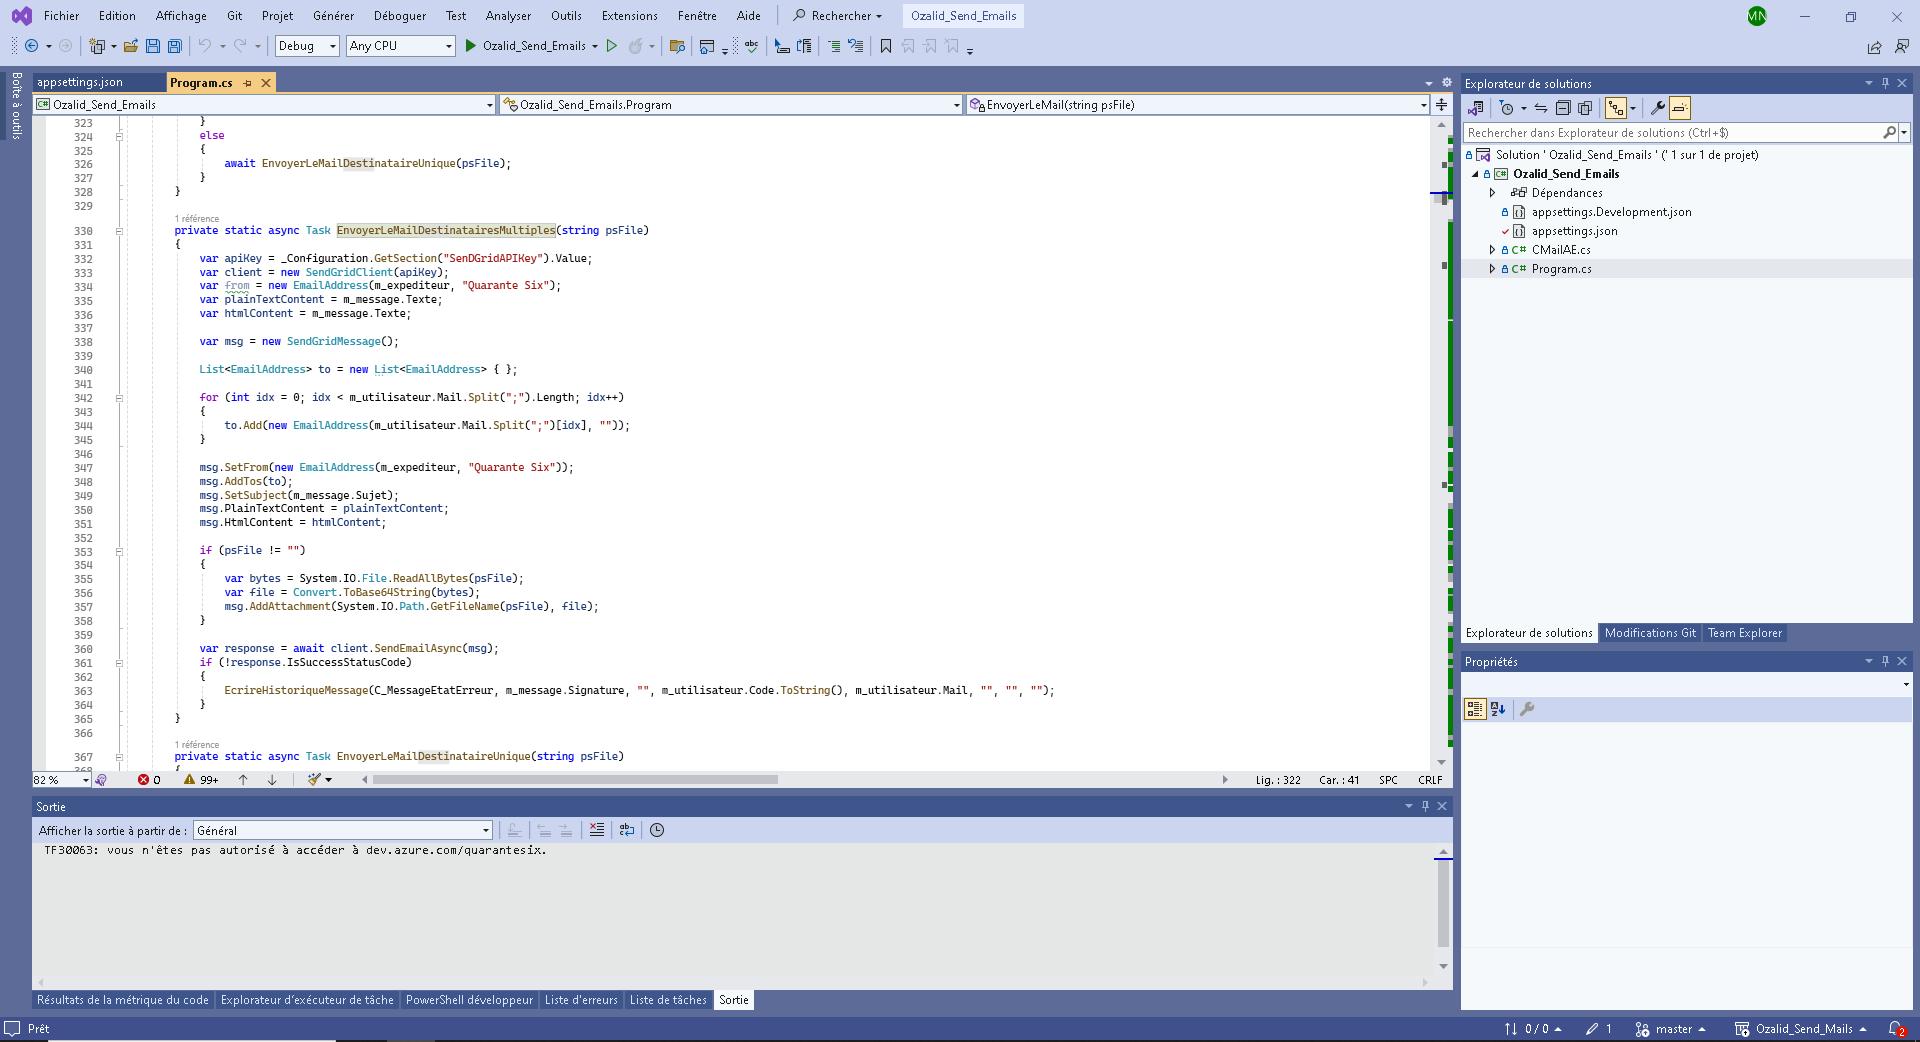
Task: Switch to the Liste d'erreurs tab
Action: tap(581, 1000)
